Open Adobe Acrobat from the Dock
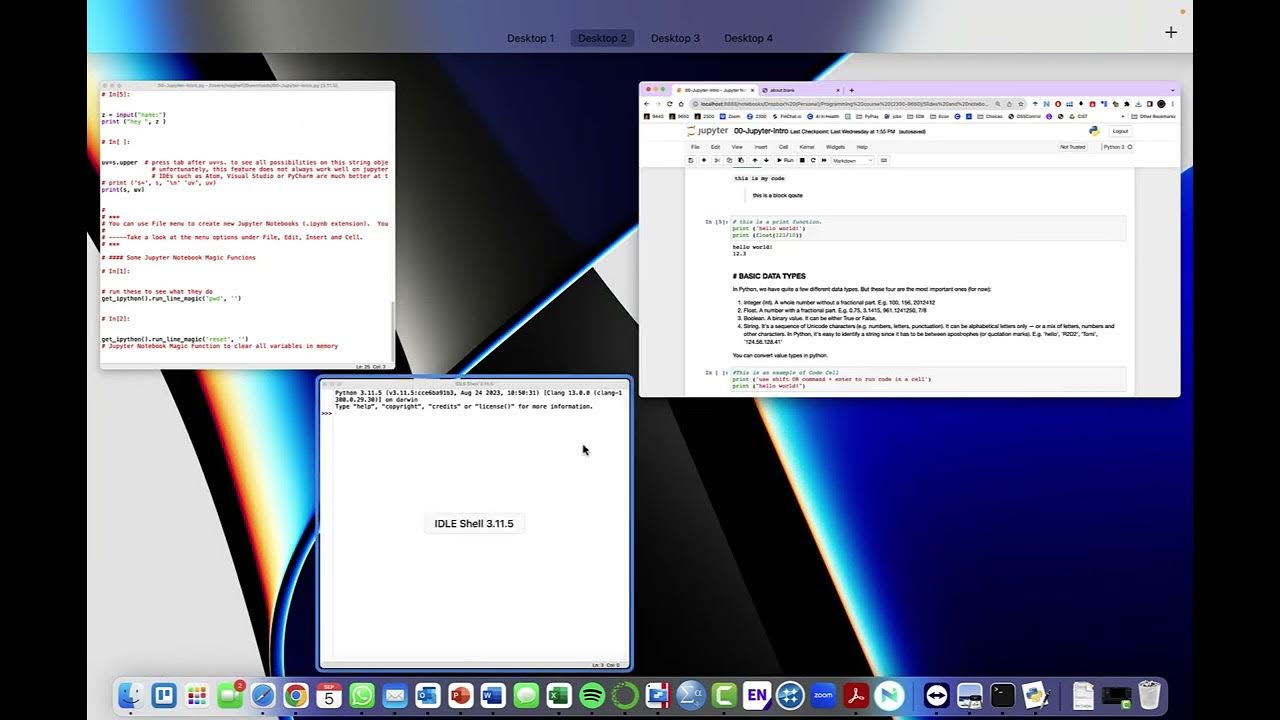This screenshot has width=1280, height=720. tap(856, 696)
